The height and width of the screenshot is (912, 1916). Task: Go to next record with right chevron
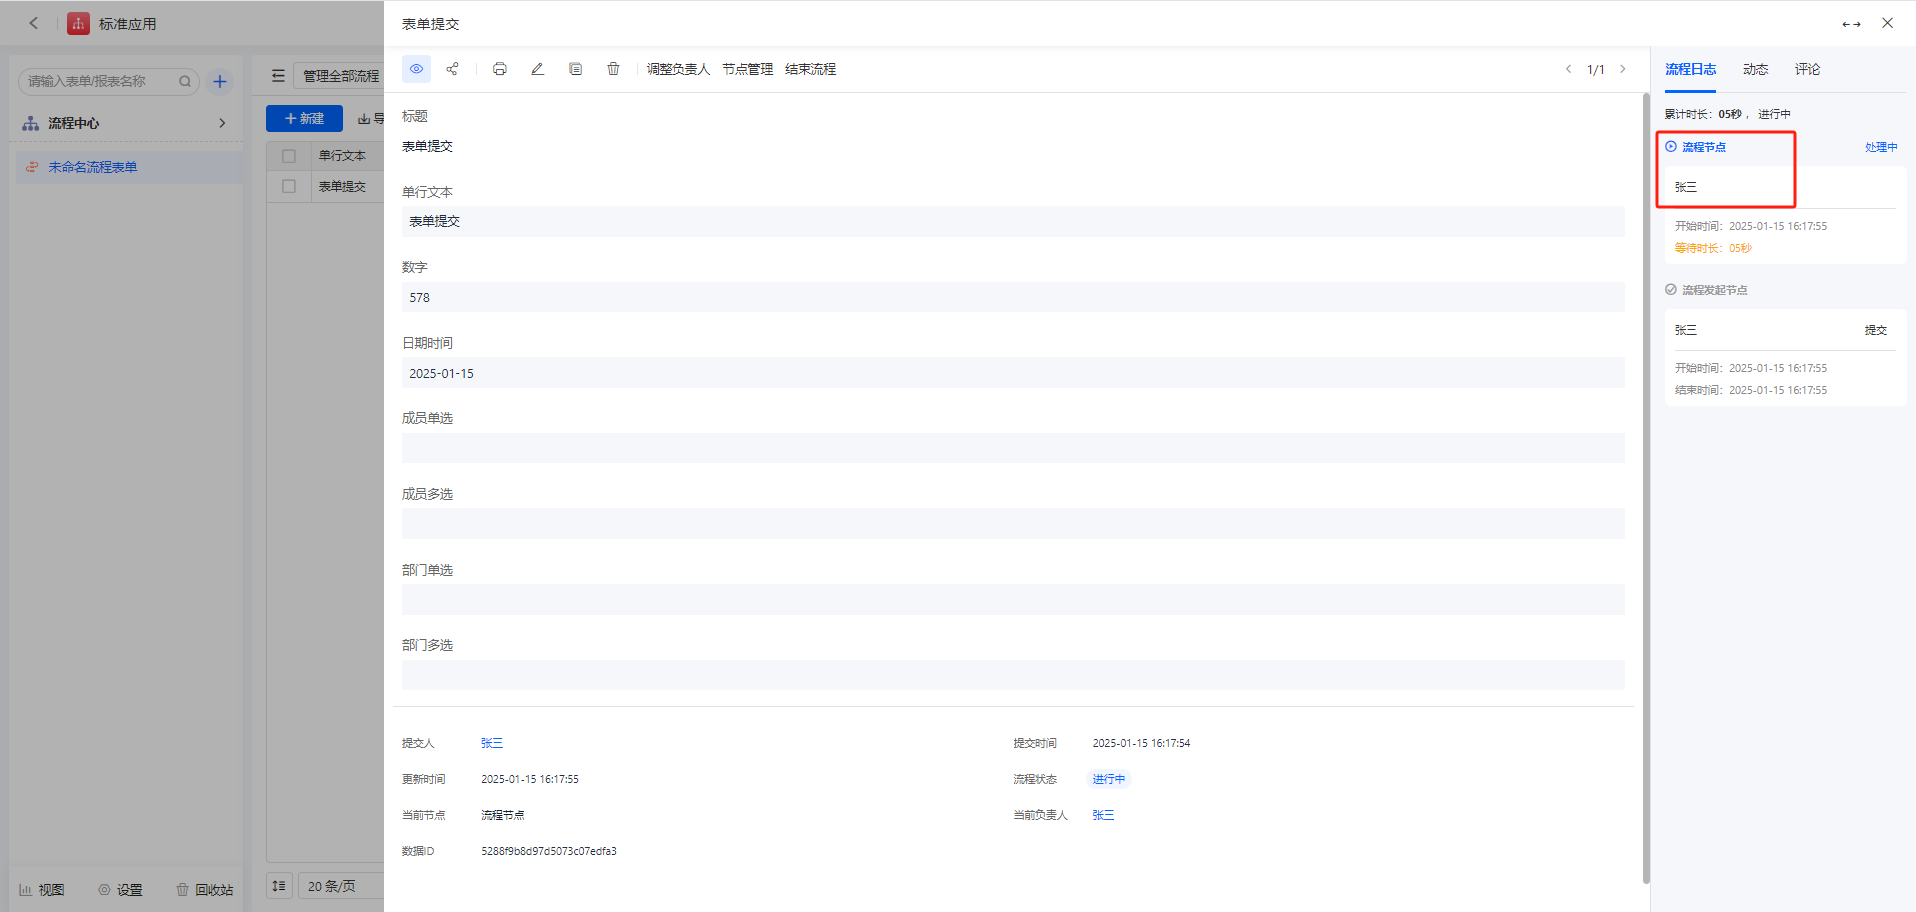[1623, 69]
